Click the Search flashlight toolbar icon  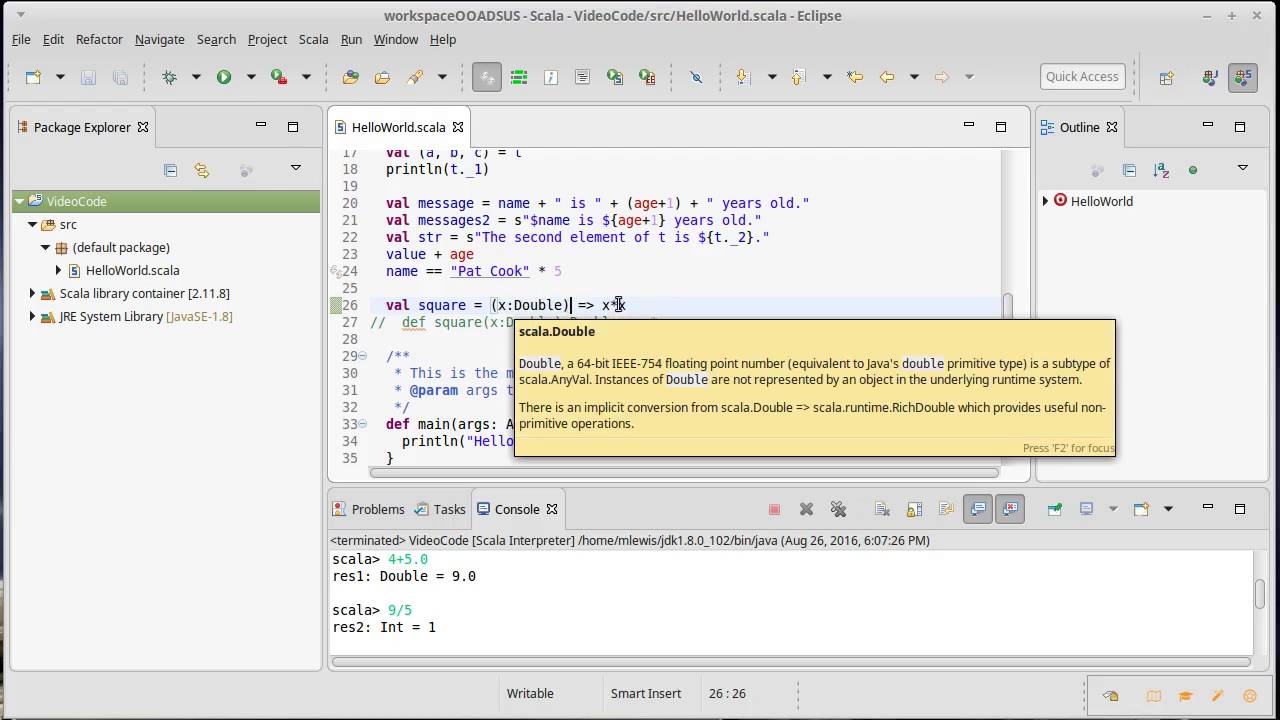click(x=415, y=77)
